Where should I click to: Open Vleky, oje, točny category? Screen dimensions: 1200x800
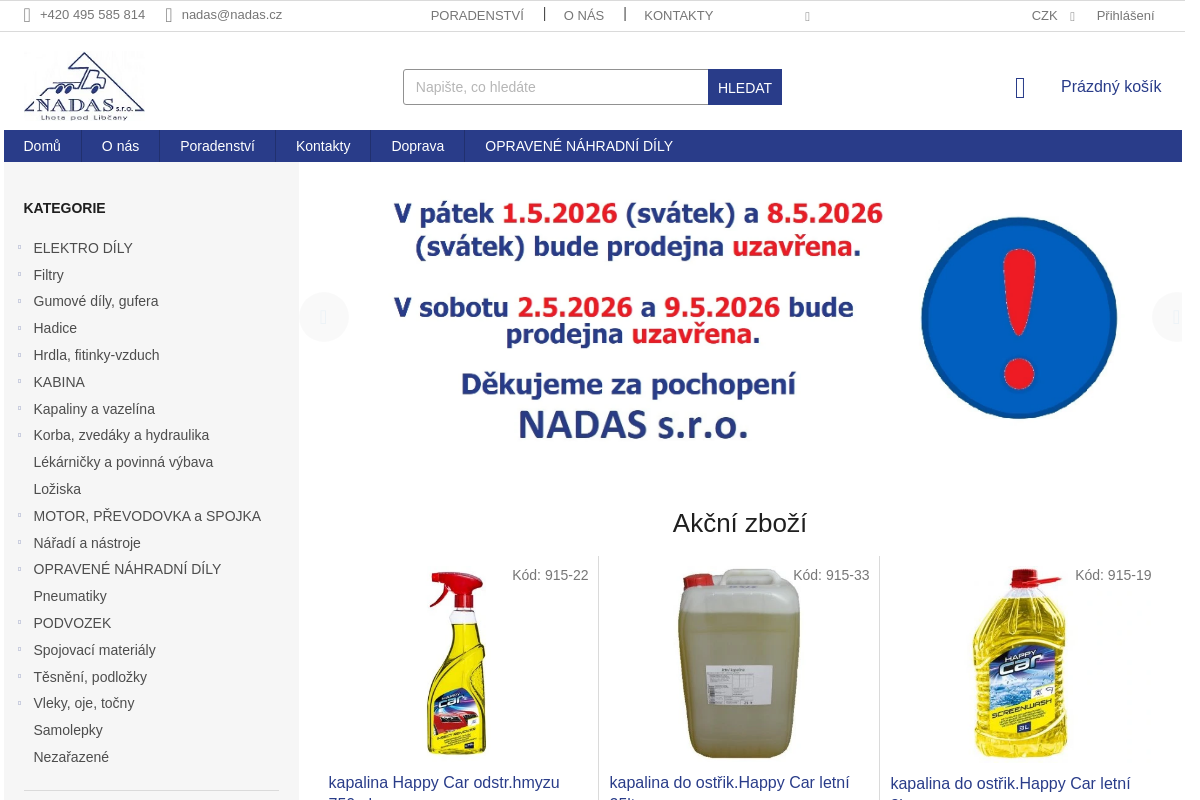84,703
